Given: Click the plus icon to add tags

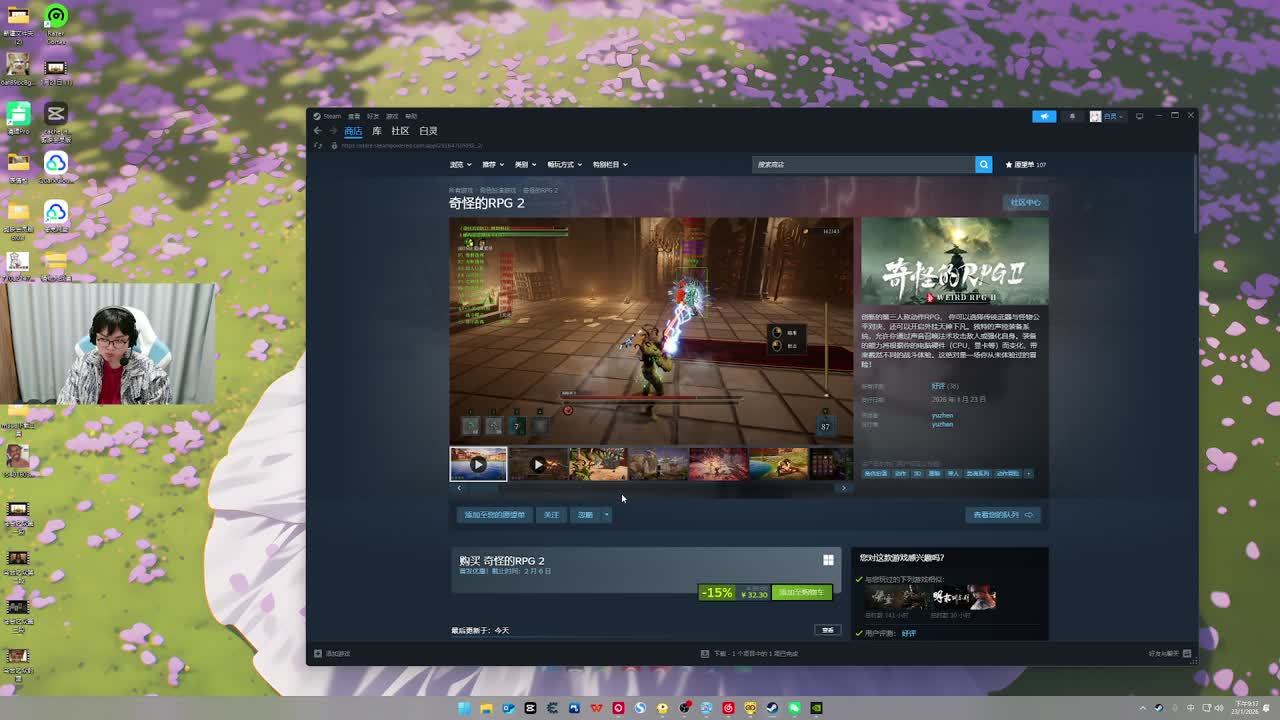Looking at the screenshot, I should tap(1028, 473).
